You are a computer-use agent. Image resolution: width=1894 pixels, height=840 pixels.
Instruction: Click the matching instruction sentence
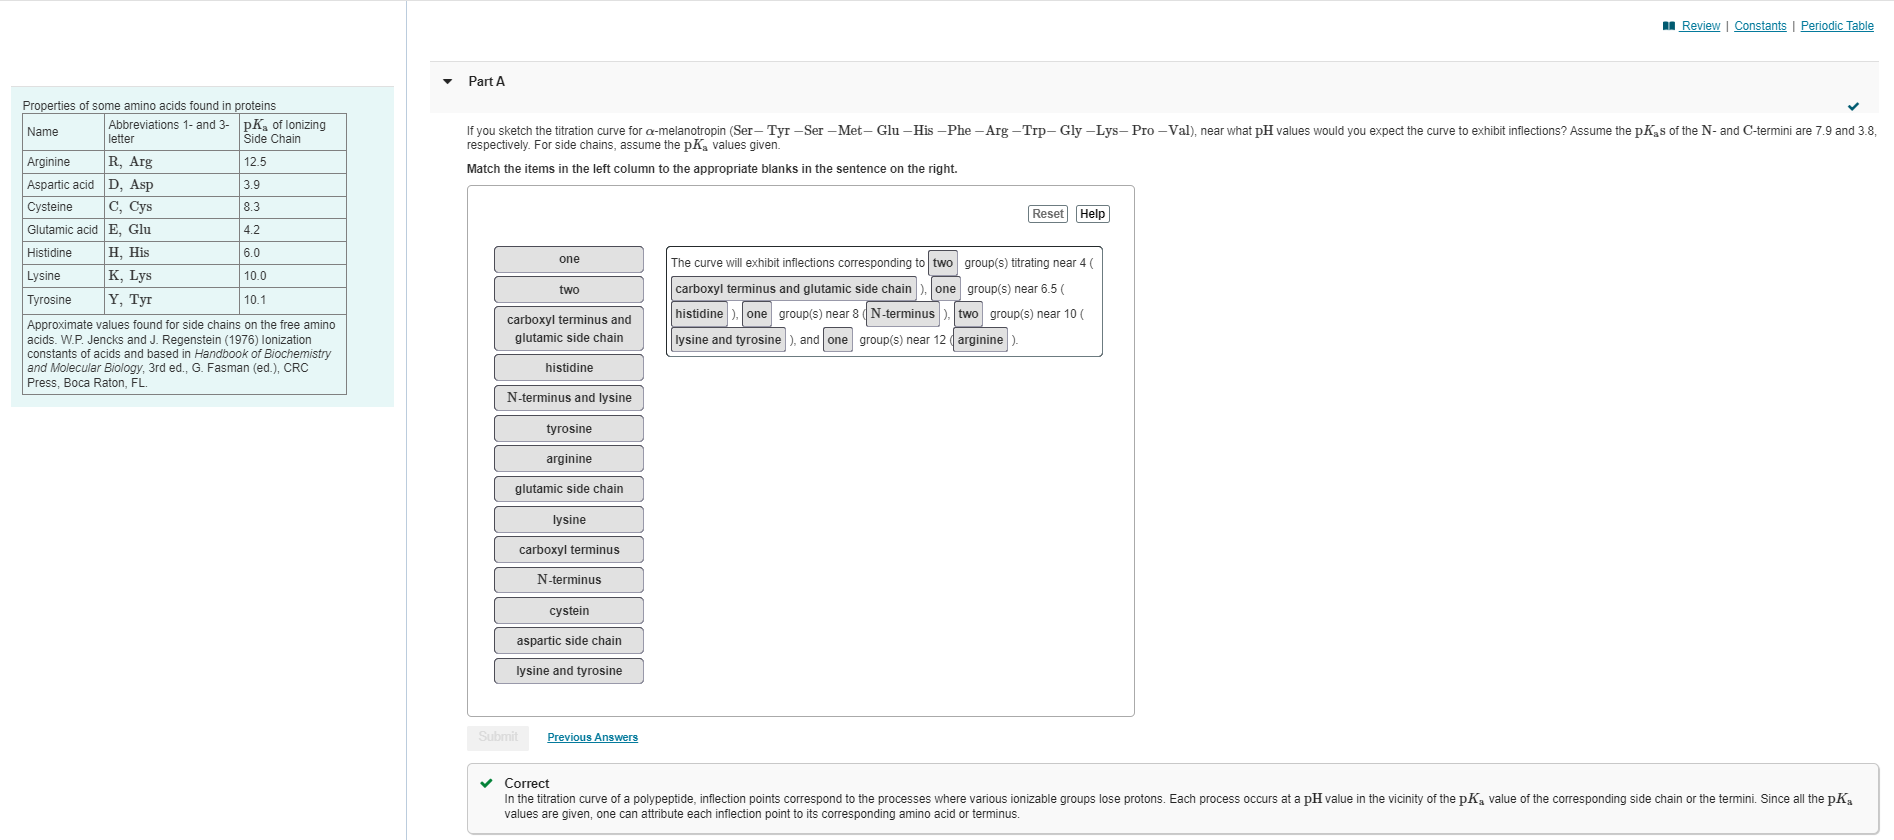coord(712,169)
